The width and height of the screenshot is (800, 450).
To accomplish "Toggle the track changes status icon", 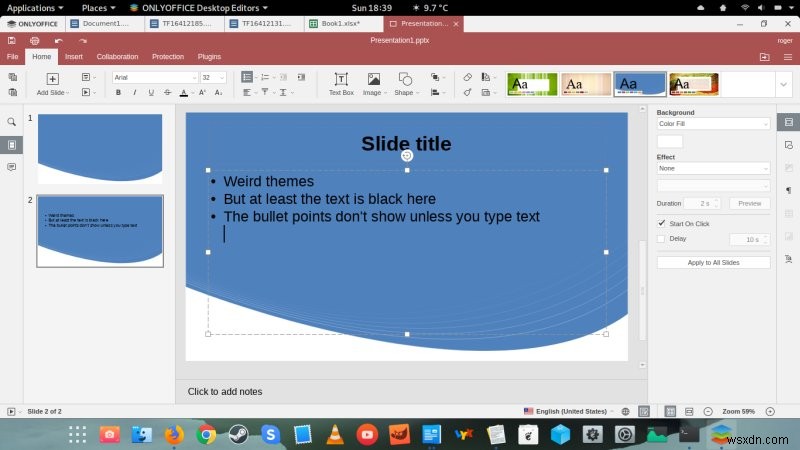I will point(644,411).
